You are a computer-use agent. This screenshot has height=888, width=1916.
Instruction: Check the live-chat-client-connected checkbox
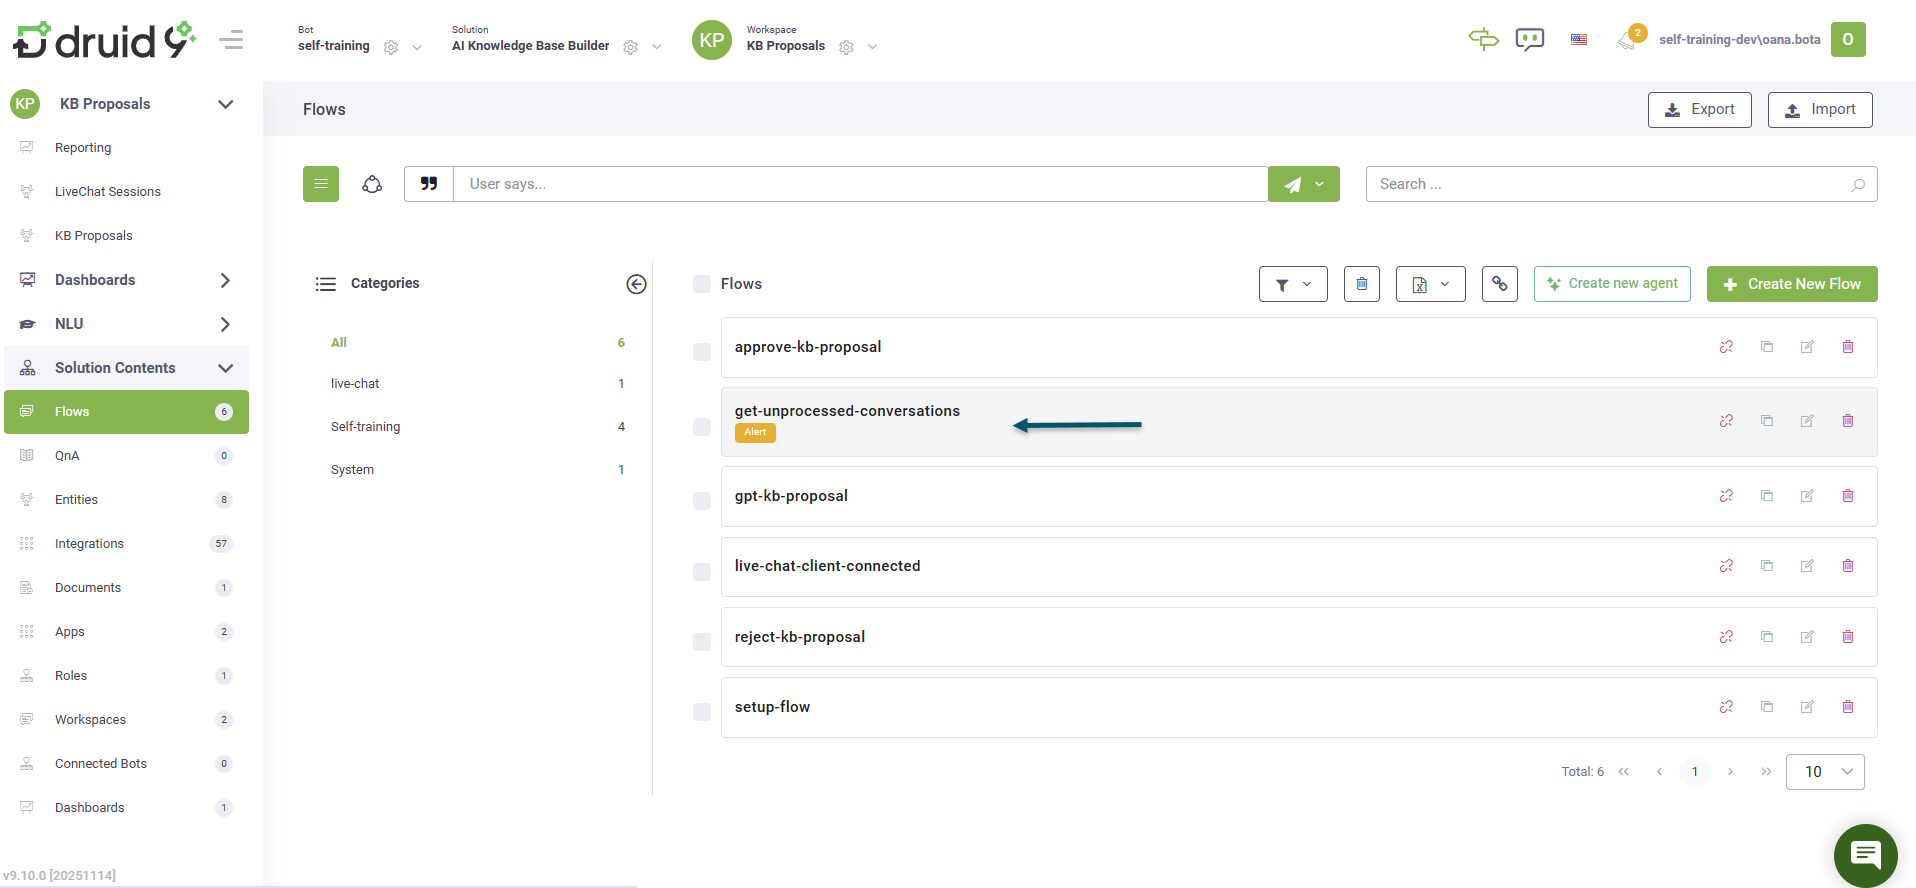tap(702, 572)
